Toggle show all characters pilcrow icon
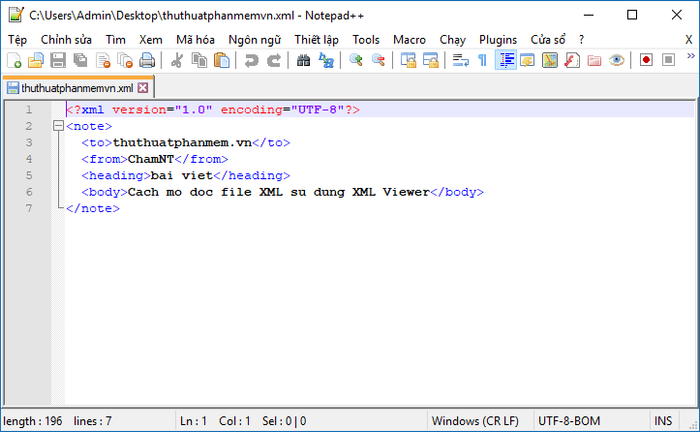700x432 pixels. point(483,60)
